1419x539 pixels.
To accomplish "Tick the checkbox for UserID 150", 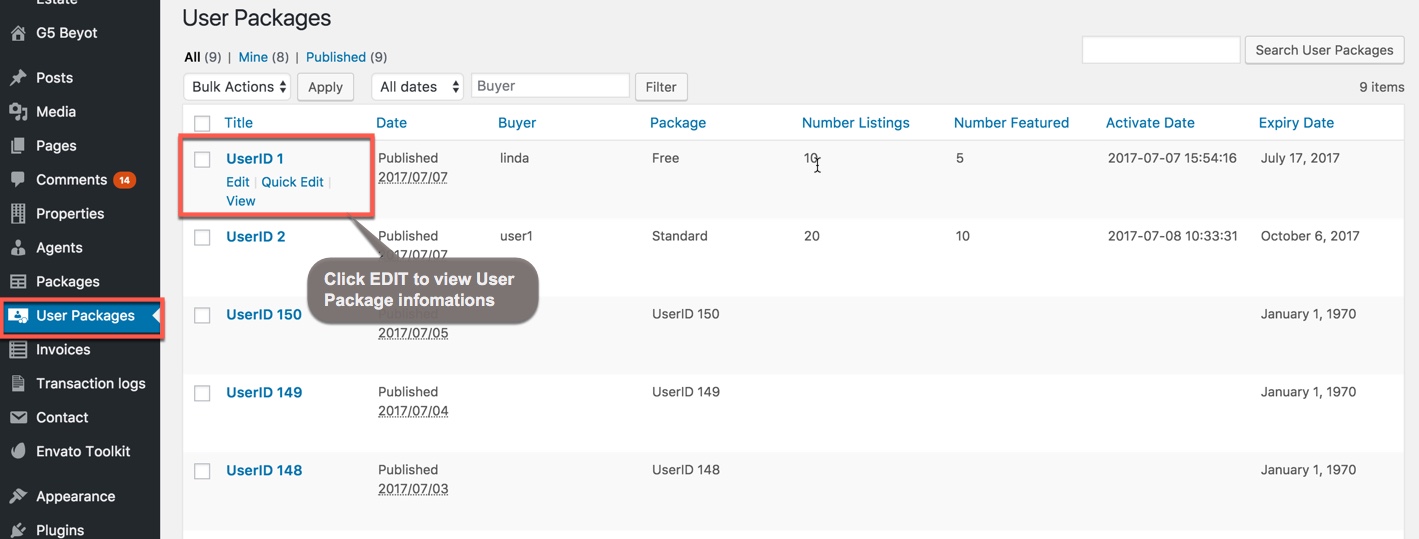I will click(202, 316).
